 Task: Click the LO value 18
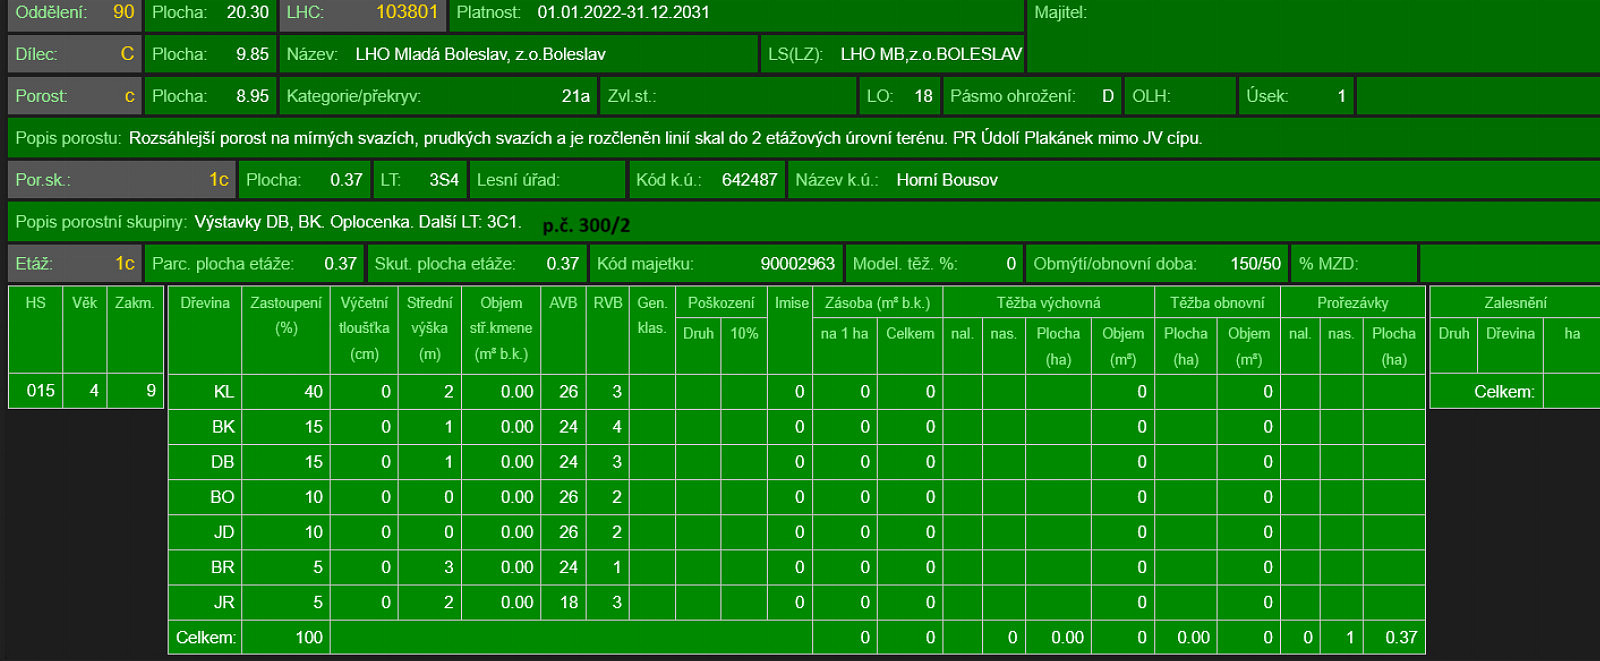click(x=923, y=96)
